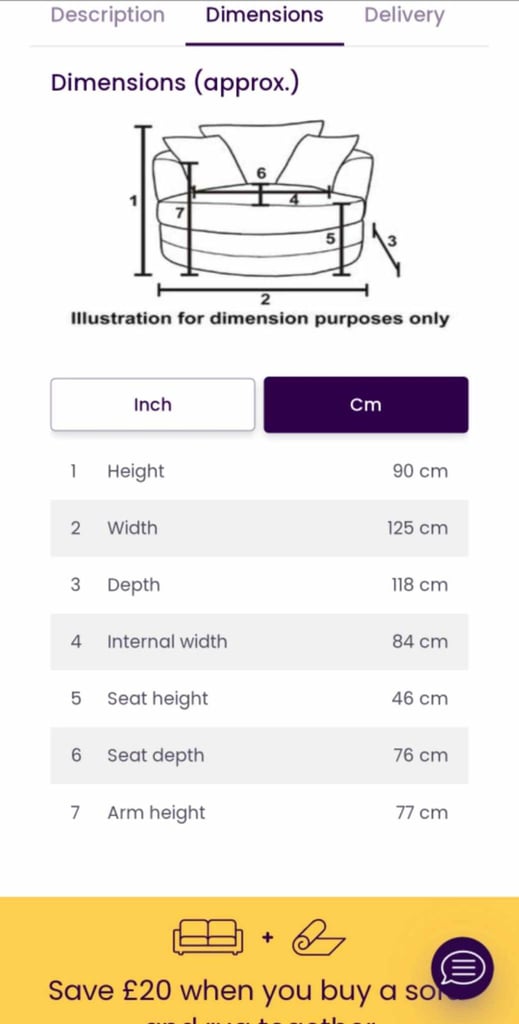Tap the sofa icon in the yellow banner
Viewport: 519px width, 1024px height.
click(208, 937)
